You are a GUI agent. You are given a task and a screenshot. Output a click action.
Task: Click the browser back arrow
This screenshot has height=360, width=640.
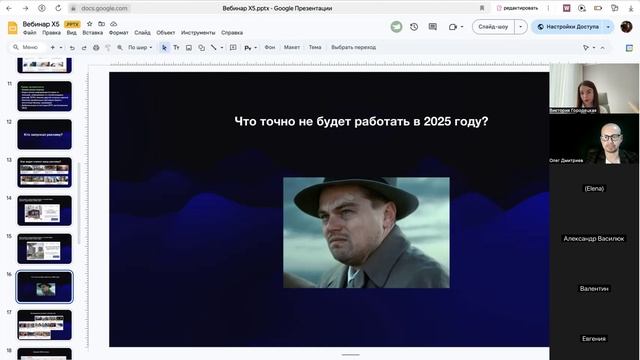tap(9, 8)
